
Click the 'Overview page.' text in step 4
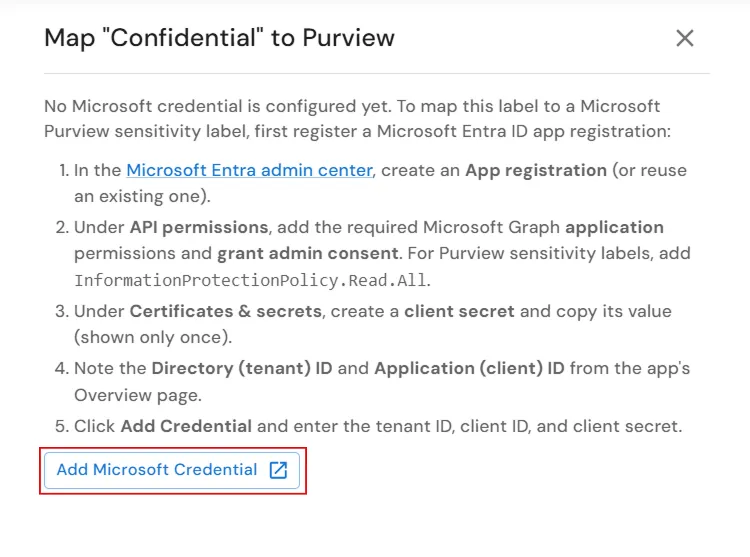[x=138, y=395]
